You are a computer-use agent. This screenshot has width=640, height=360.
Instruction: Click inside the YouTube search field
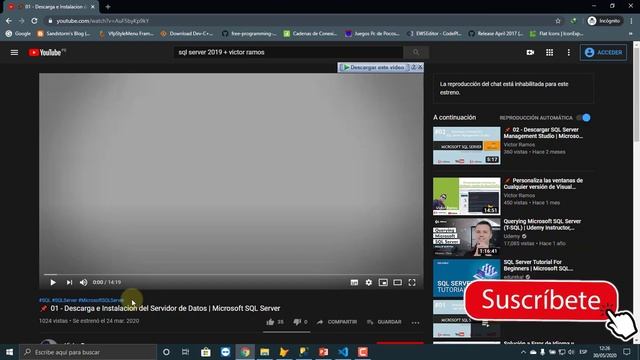point(288,52)
